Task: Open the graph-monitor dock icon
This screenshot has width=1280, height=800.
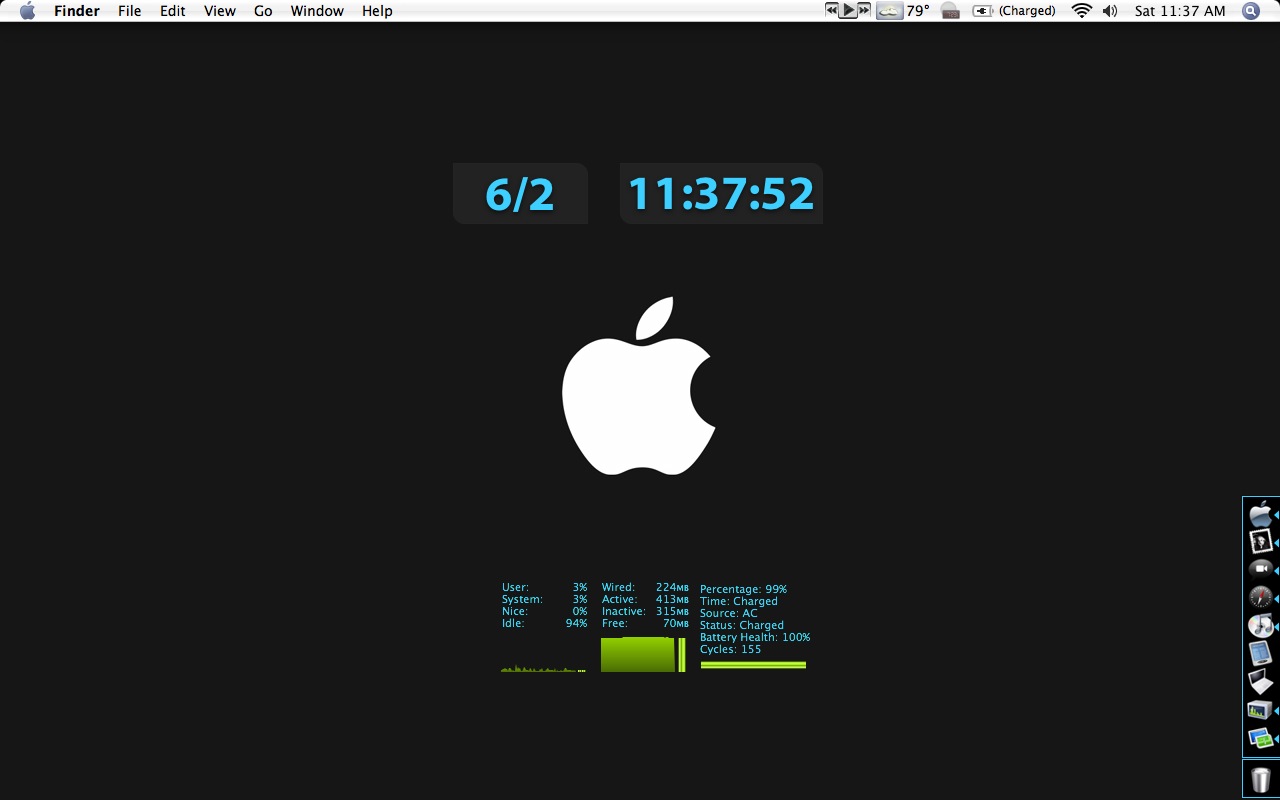Action: point(1260,710)
